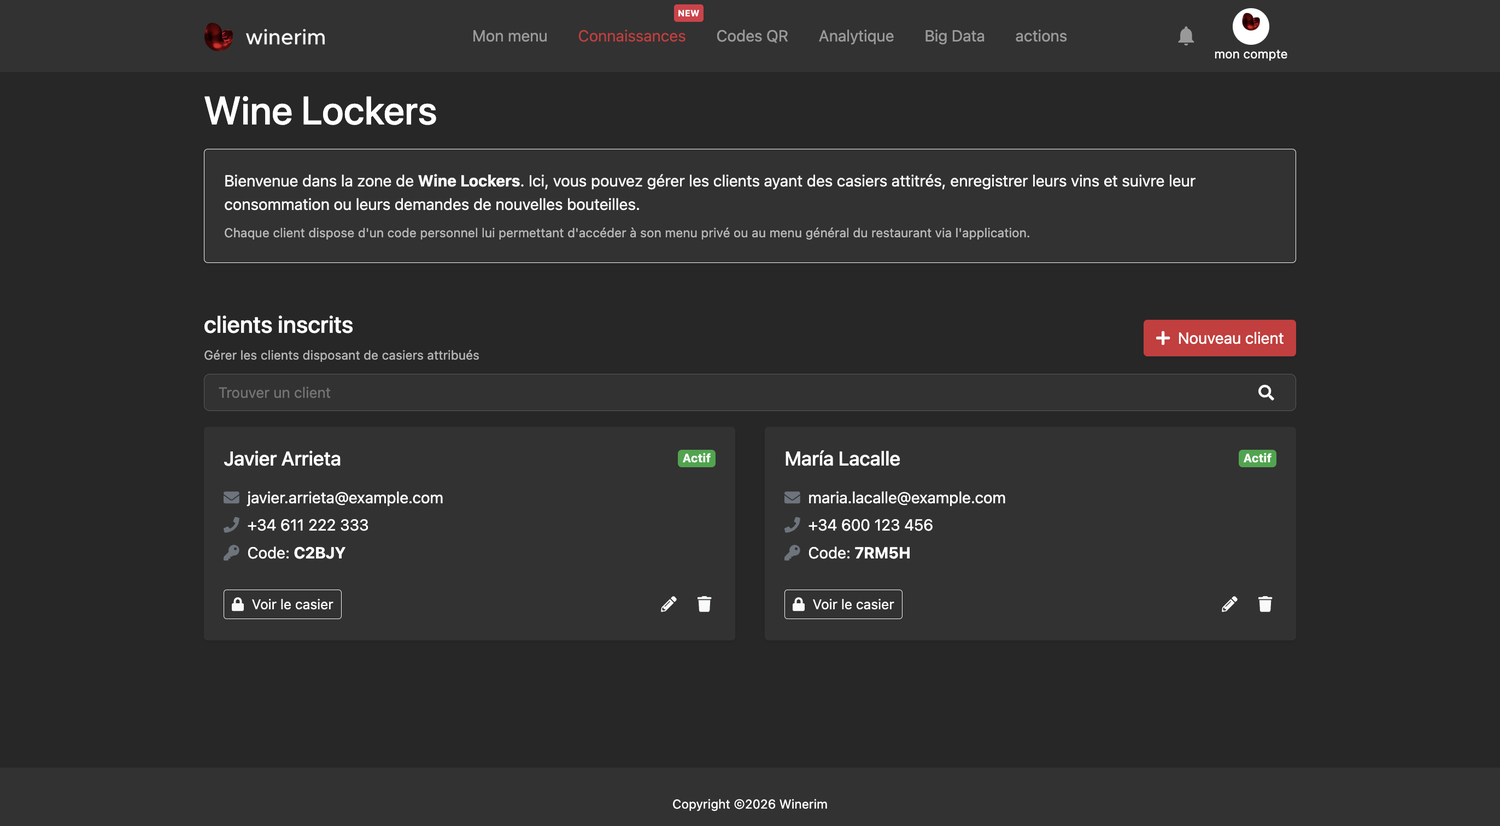The height and width of the screenshot is (826, 1500).
Task: Open the notifications bell
Action: [1186, 36]
